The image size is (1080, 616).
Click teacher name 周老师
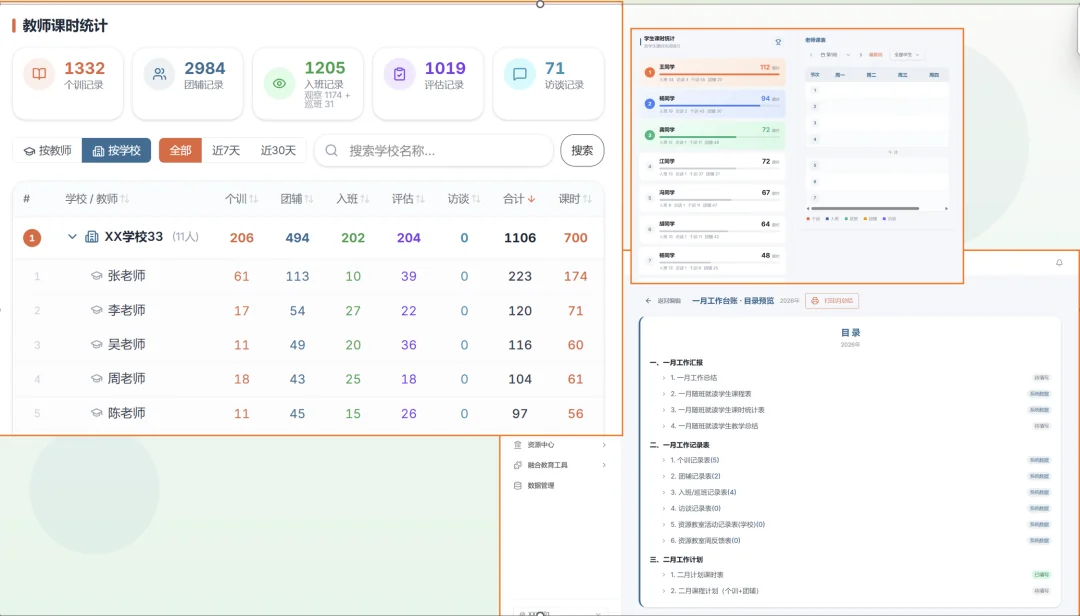coord(127,378)
